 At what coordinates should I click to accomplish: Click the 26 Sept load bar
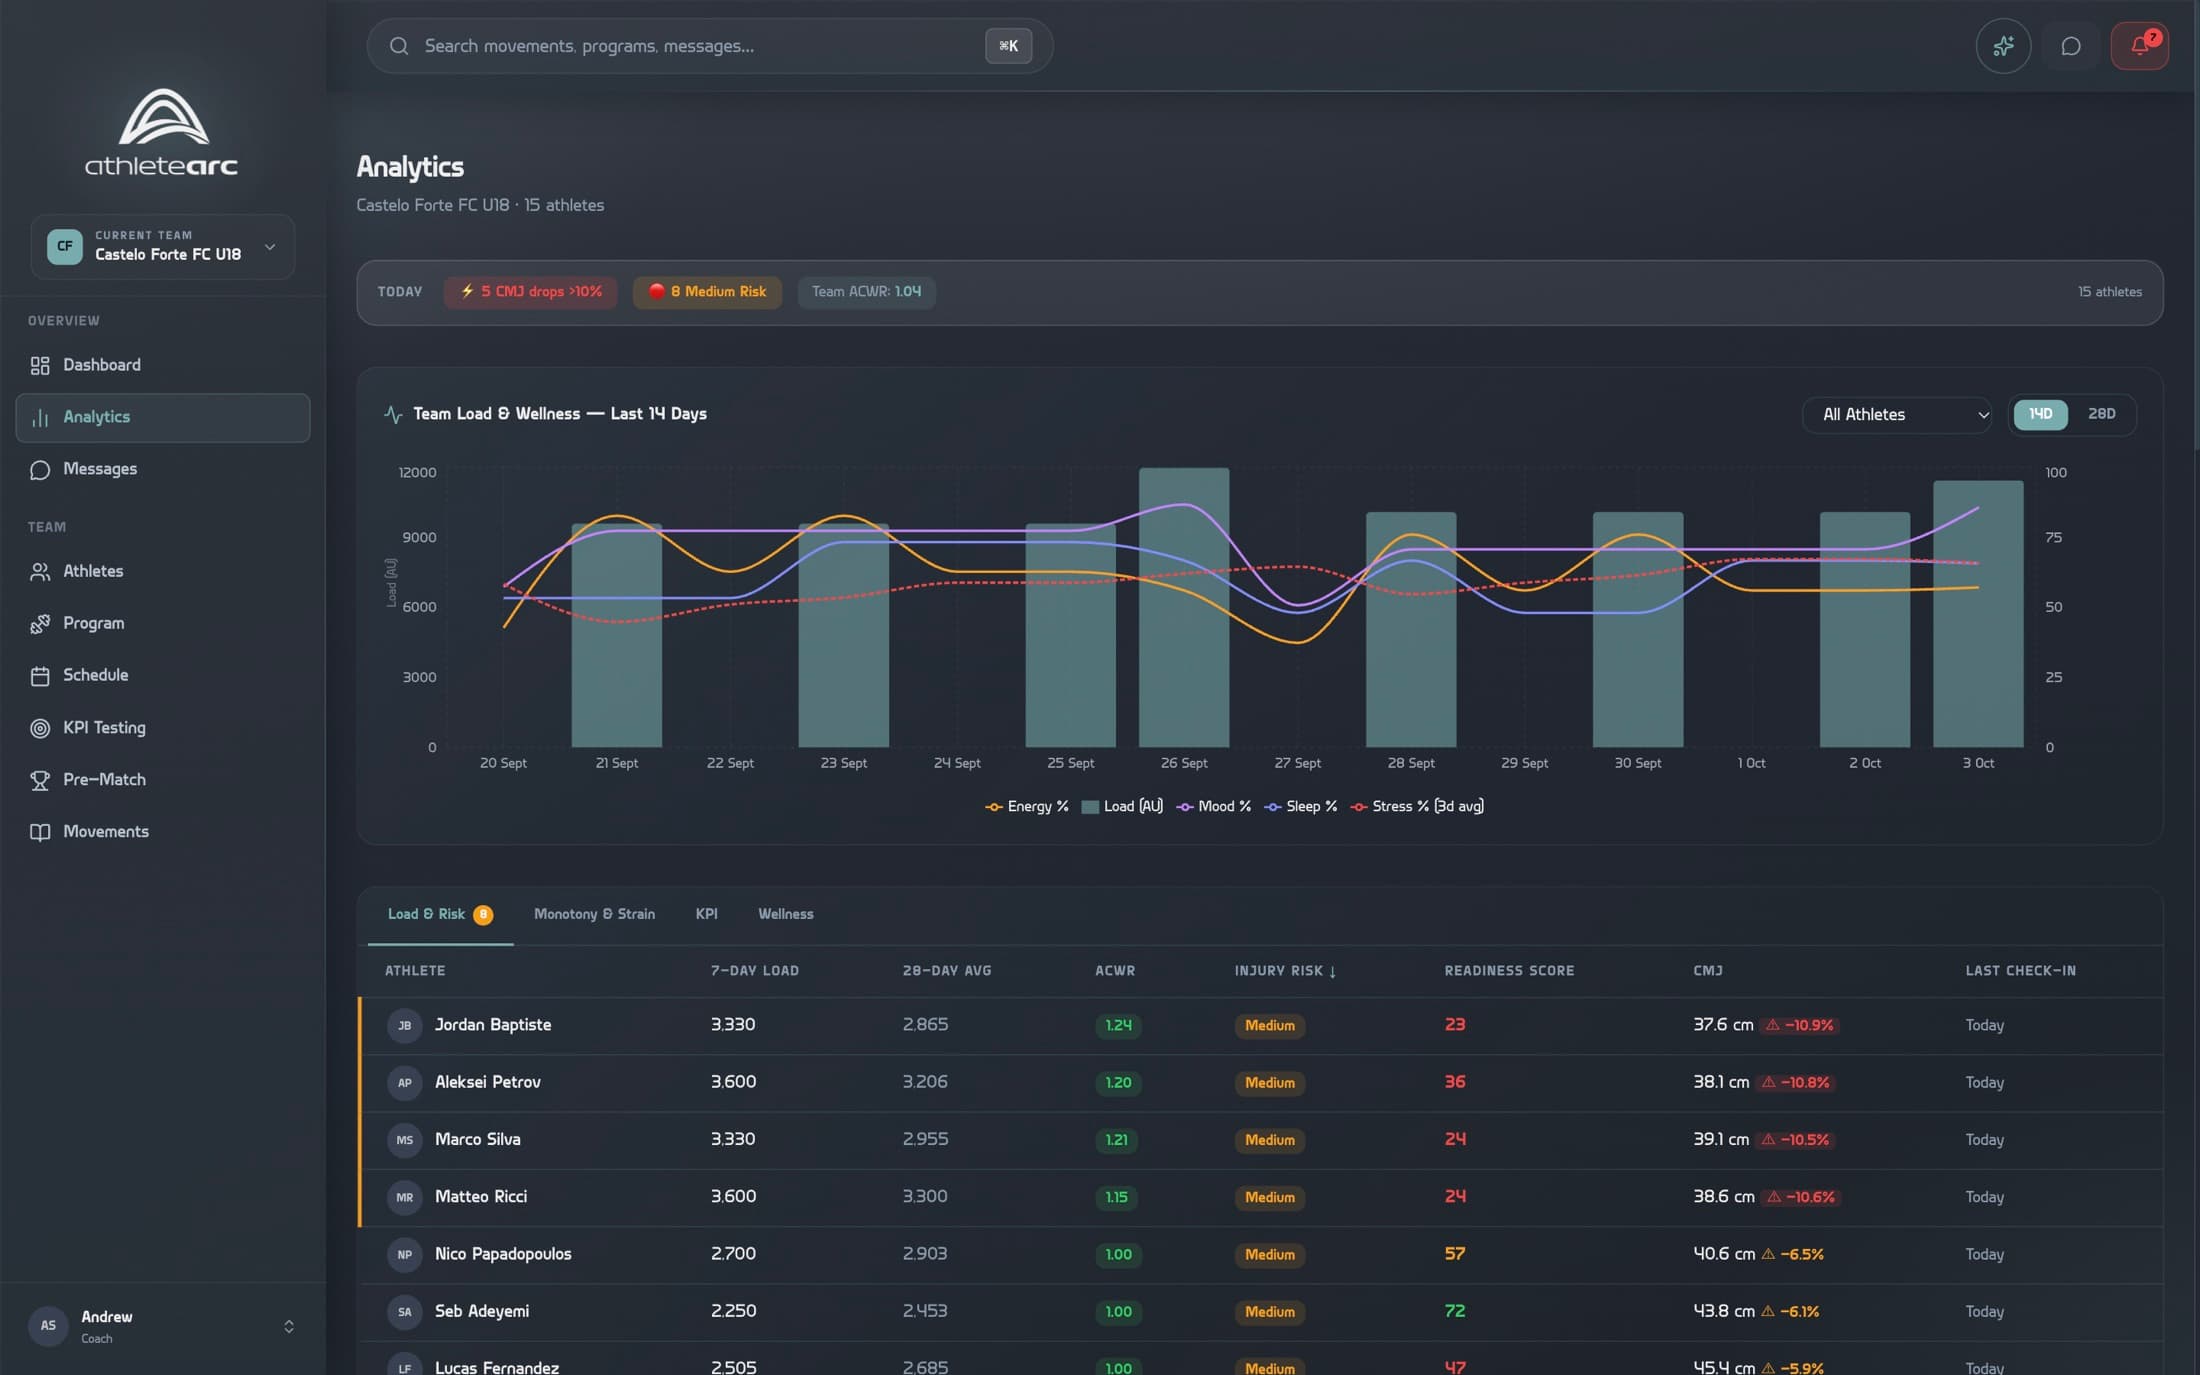1184,607
